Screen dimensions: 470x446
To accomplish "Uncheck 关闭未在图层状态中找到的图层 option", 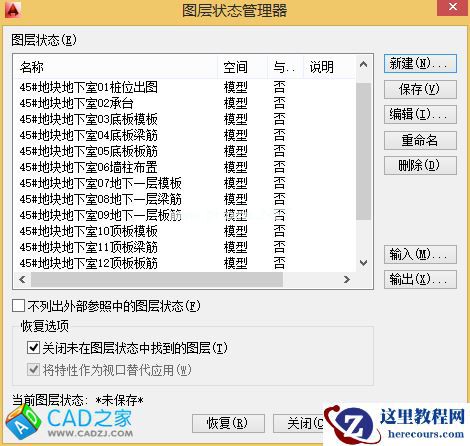I will (x=33, y=348).
